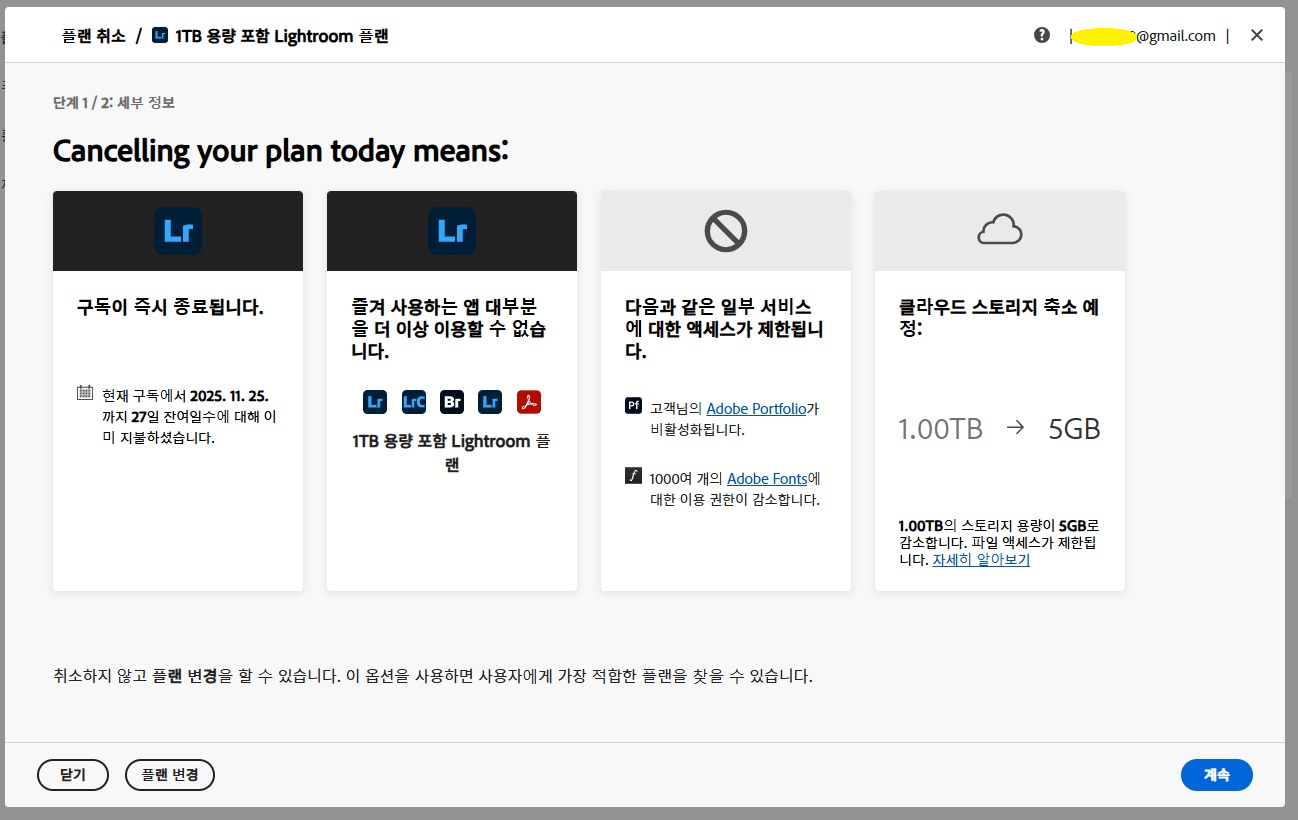
Task: Click the Lr icon in the header breadcrumb
Action: coord(160,36)
